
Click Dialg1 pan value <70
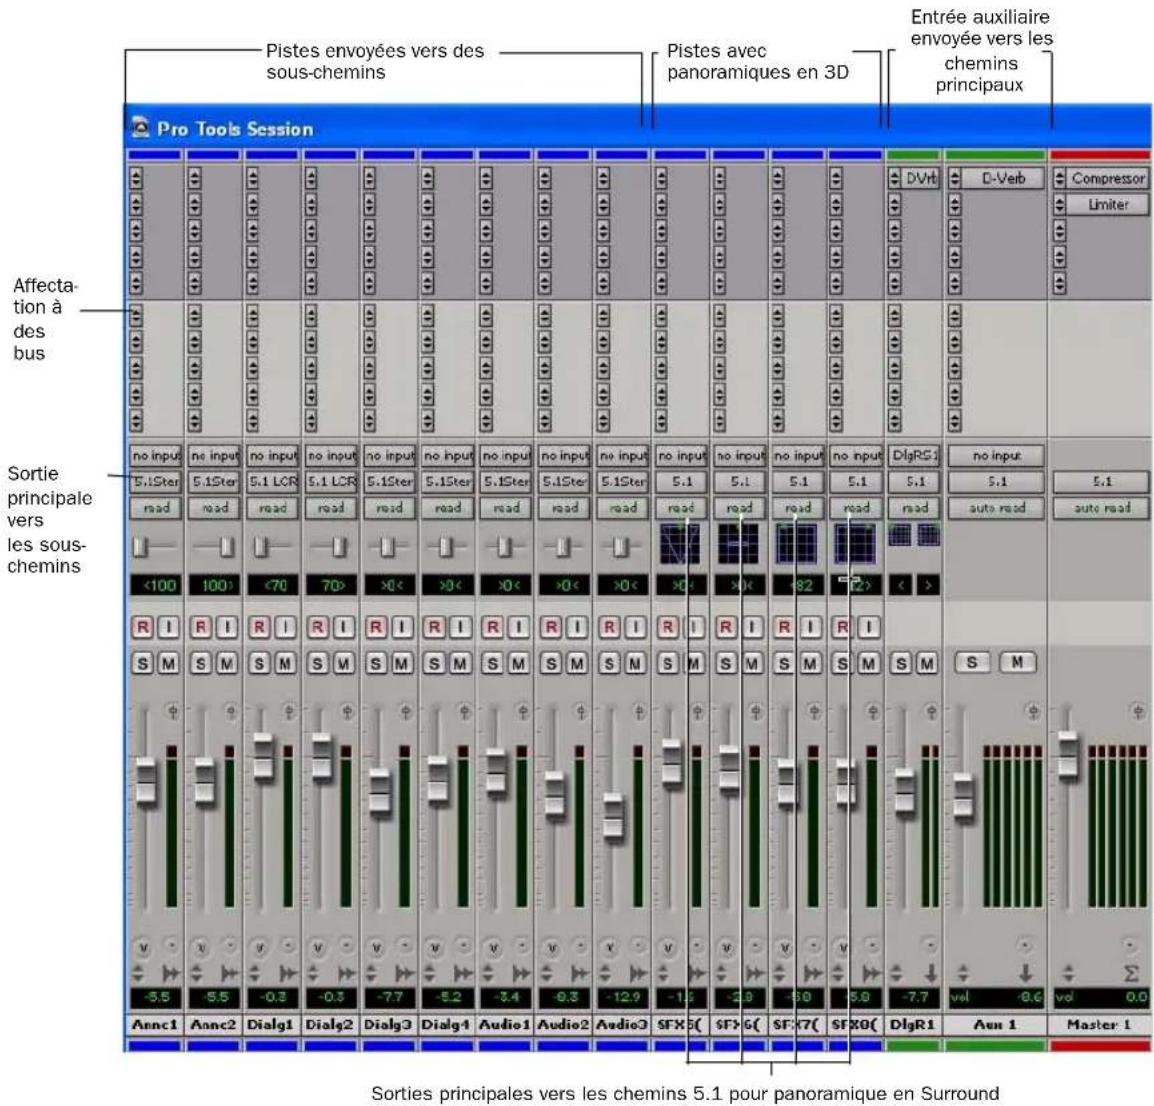coord(272,586)
